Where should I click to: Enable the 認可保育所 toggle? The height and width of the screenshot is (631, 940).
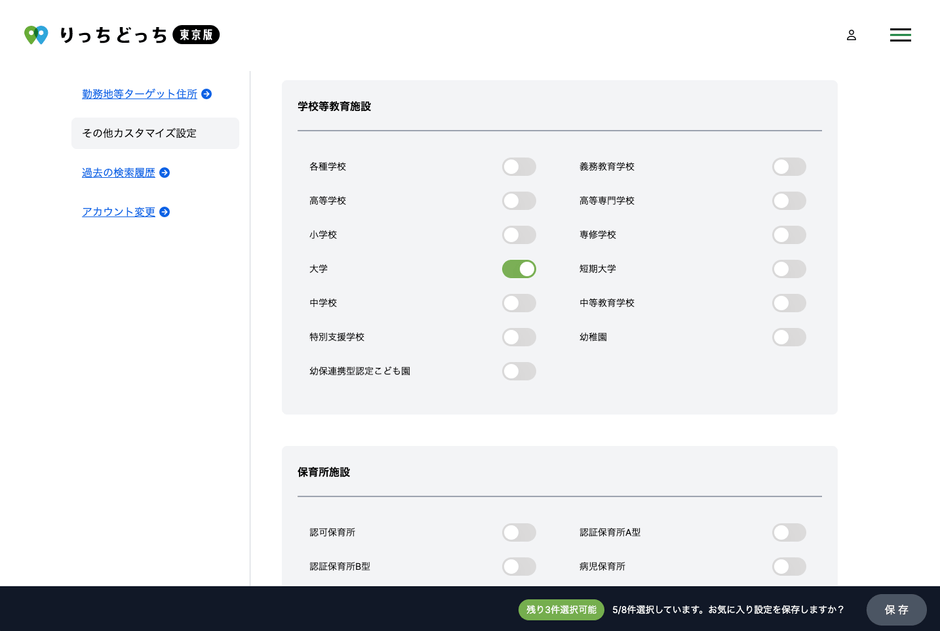(x=519, y=533)
